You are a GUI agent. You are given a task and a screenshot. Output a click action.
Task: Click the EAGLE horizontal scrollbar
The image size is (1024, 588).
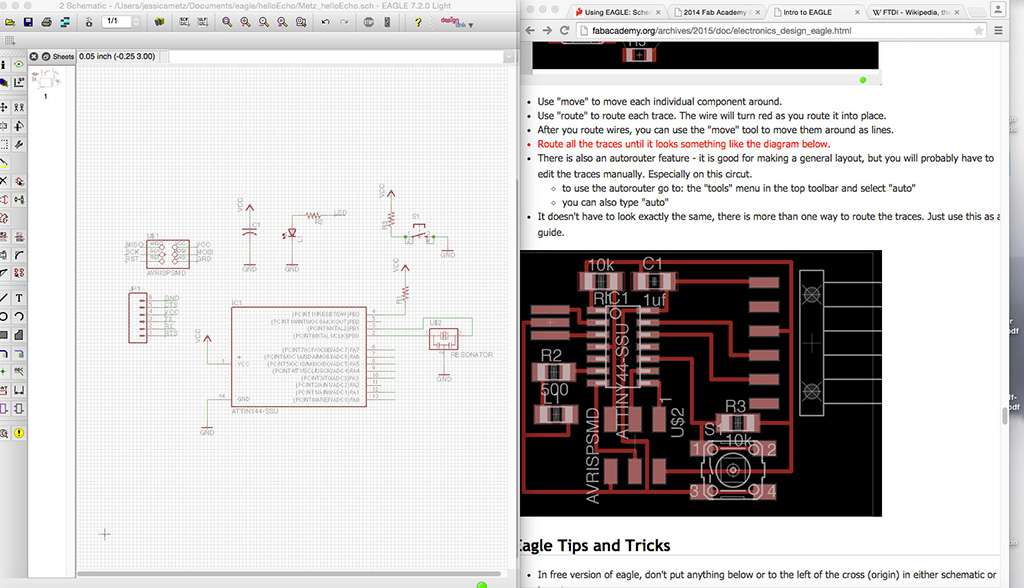pos(289,574)
